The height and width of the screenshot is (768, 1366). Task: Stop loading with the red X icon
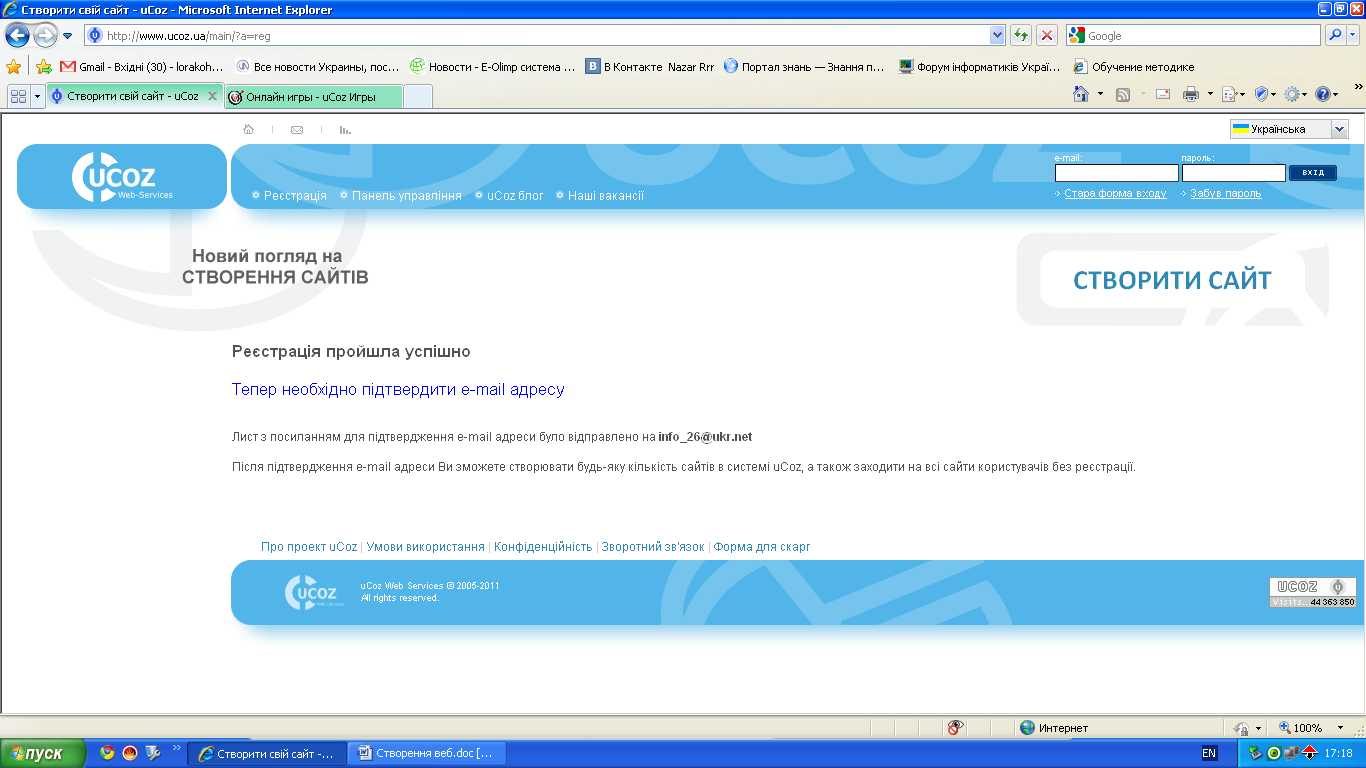1047,35
